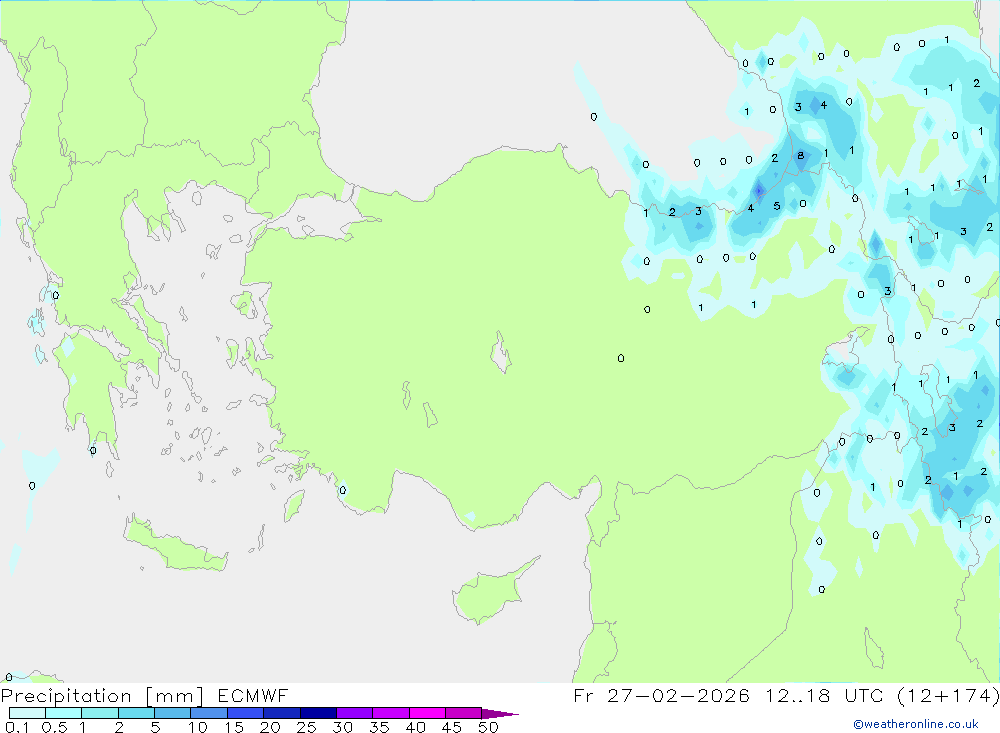Viewport: 1000px width, 733px height.
Task: Select the 0.5–1 mm legend color swatch
Action: [64, 713]
